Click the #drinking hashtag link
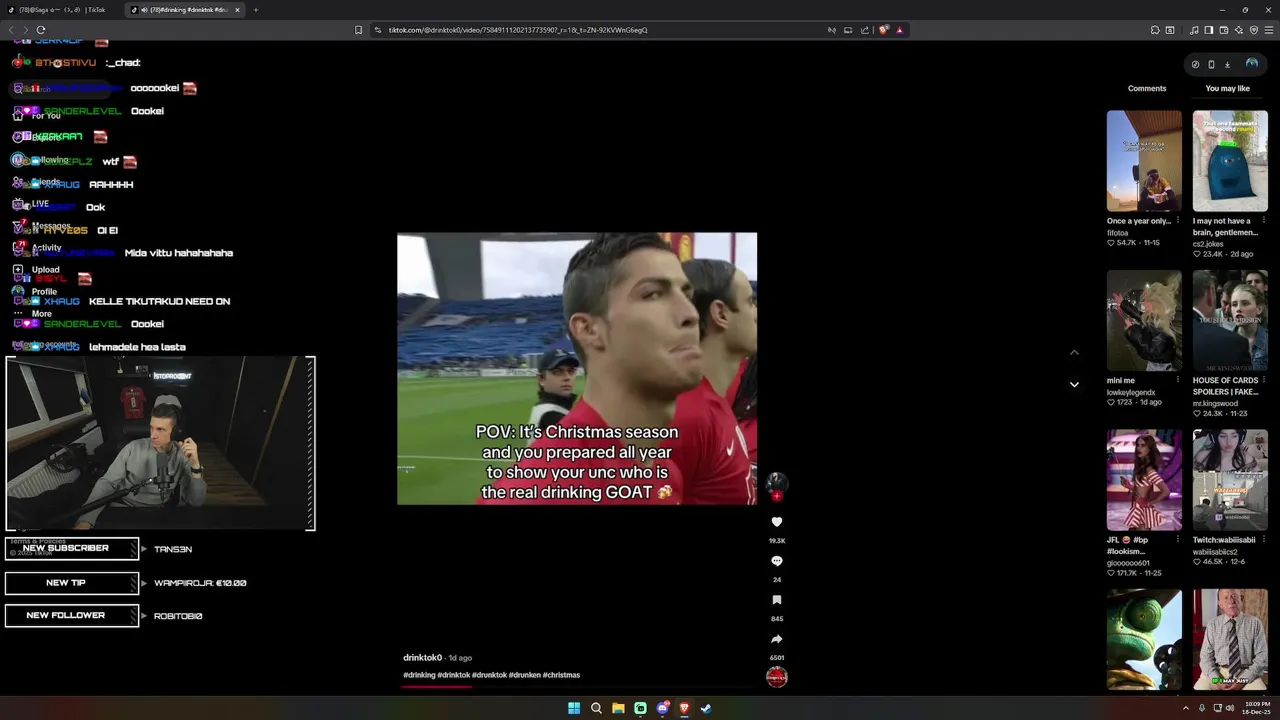The width and height of the screenshot is (1280, 720). (419, 675)
